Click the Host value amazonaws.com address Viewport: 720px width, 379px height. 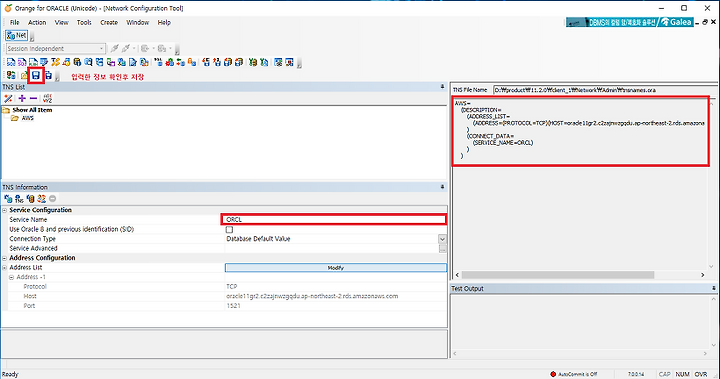pyautogui.click(x=312, y=296)
